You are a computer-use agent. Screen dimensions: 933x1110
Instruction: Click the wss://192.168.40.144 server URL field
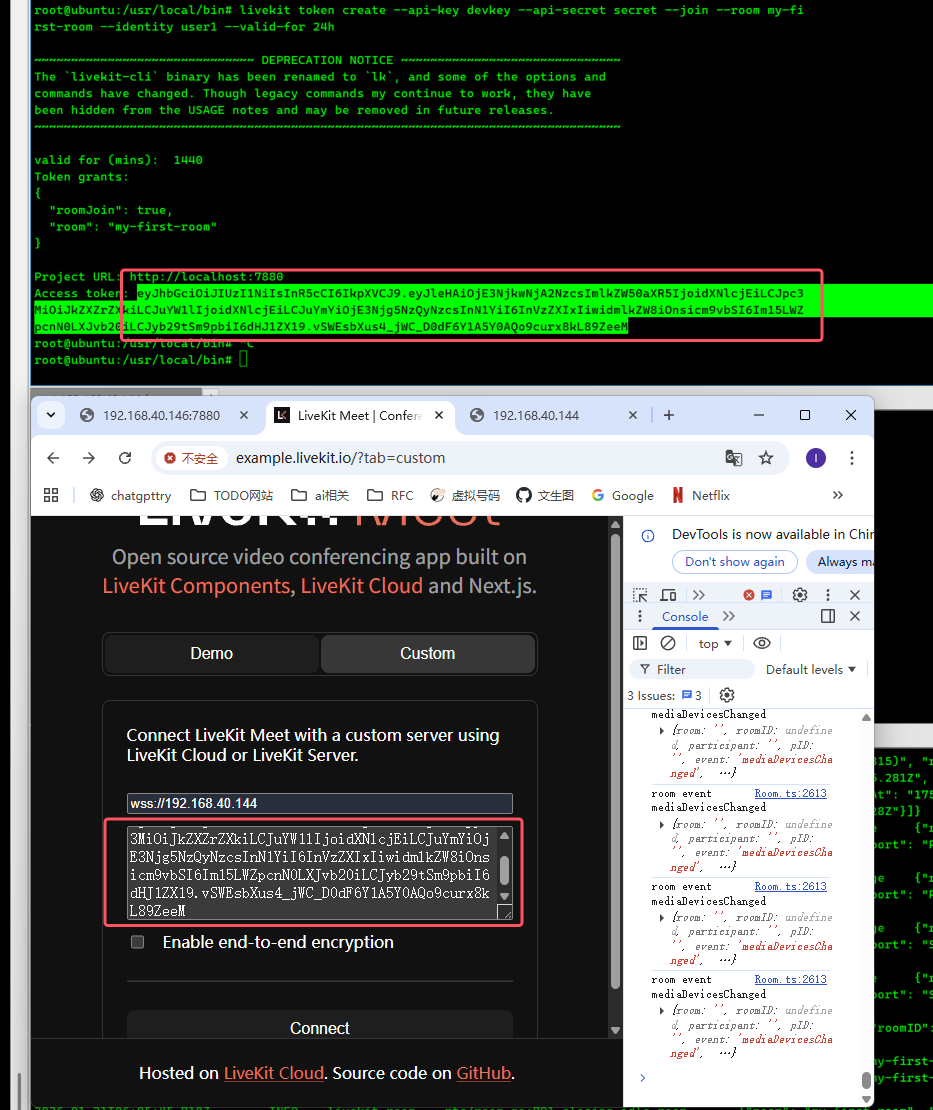pos(319,803)
